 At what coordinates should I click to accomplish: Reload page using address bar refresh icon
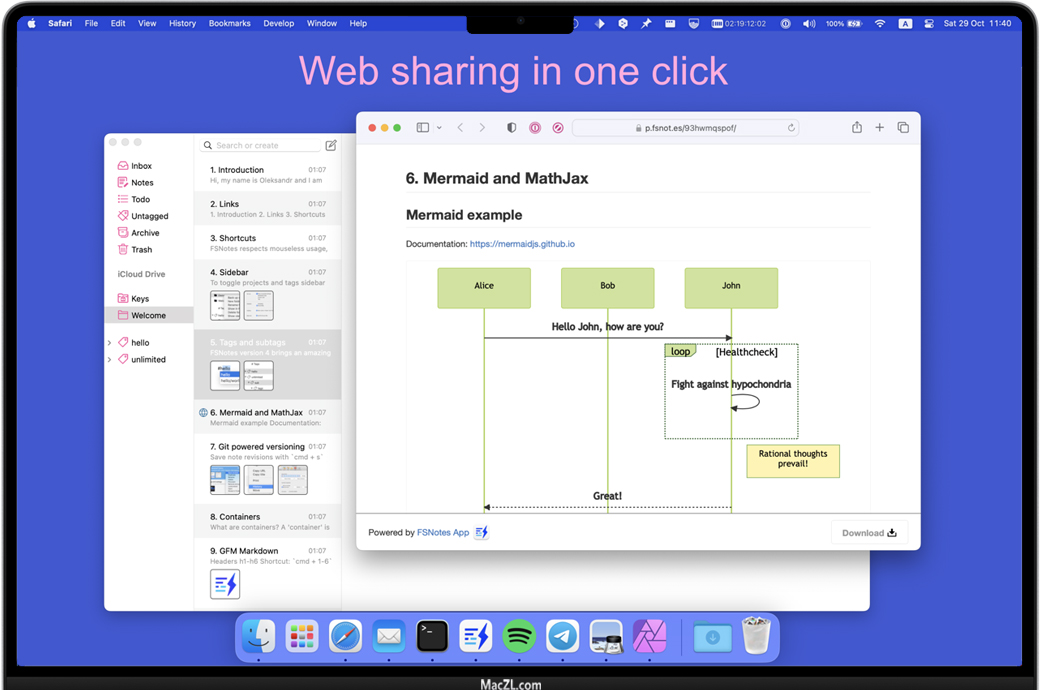[x=791, y=128]
